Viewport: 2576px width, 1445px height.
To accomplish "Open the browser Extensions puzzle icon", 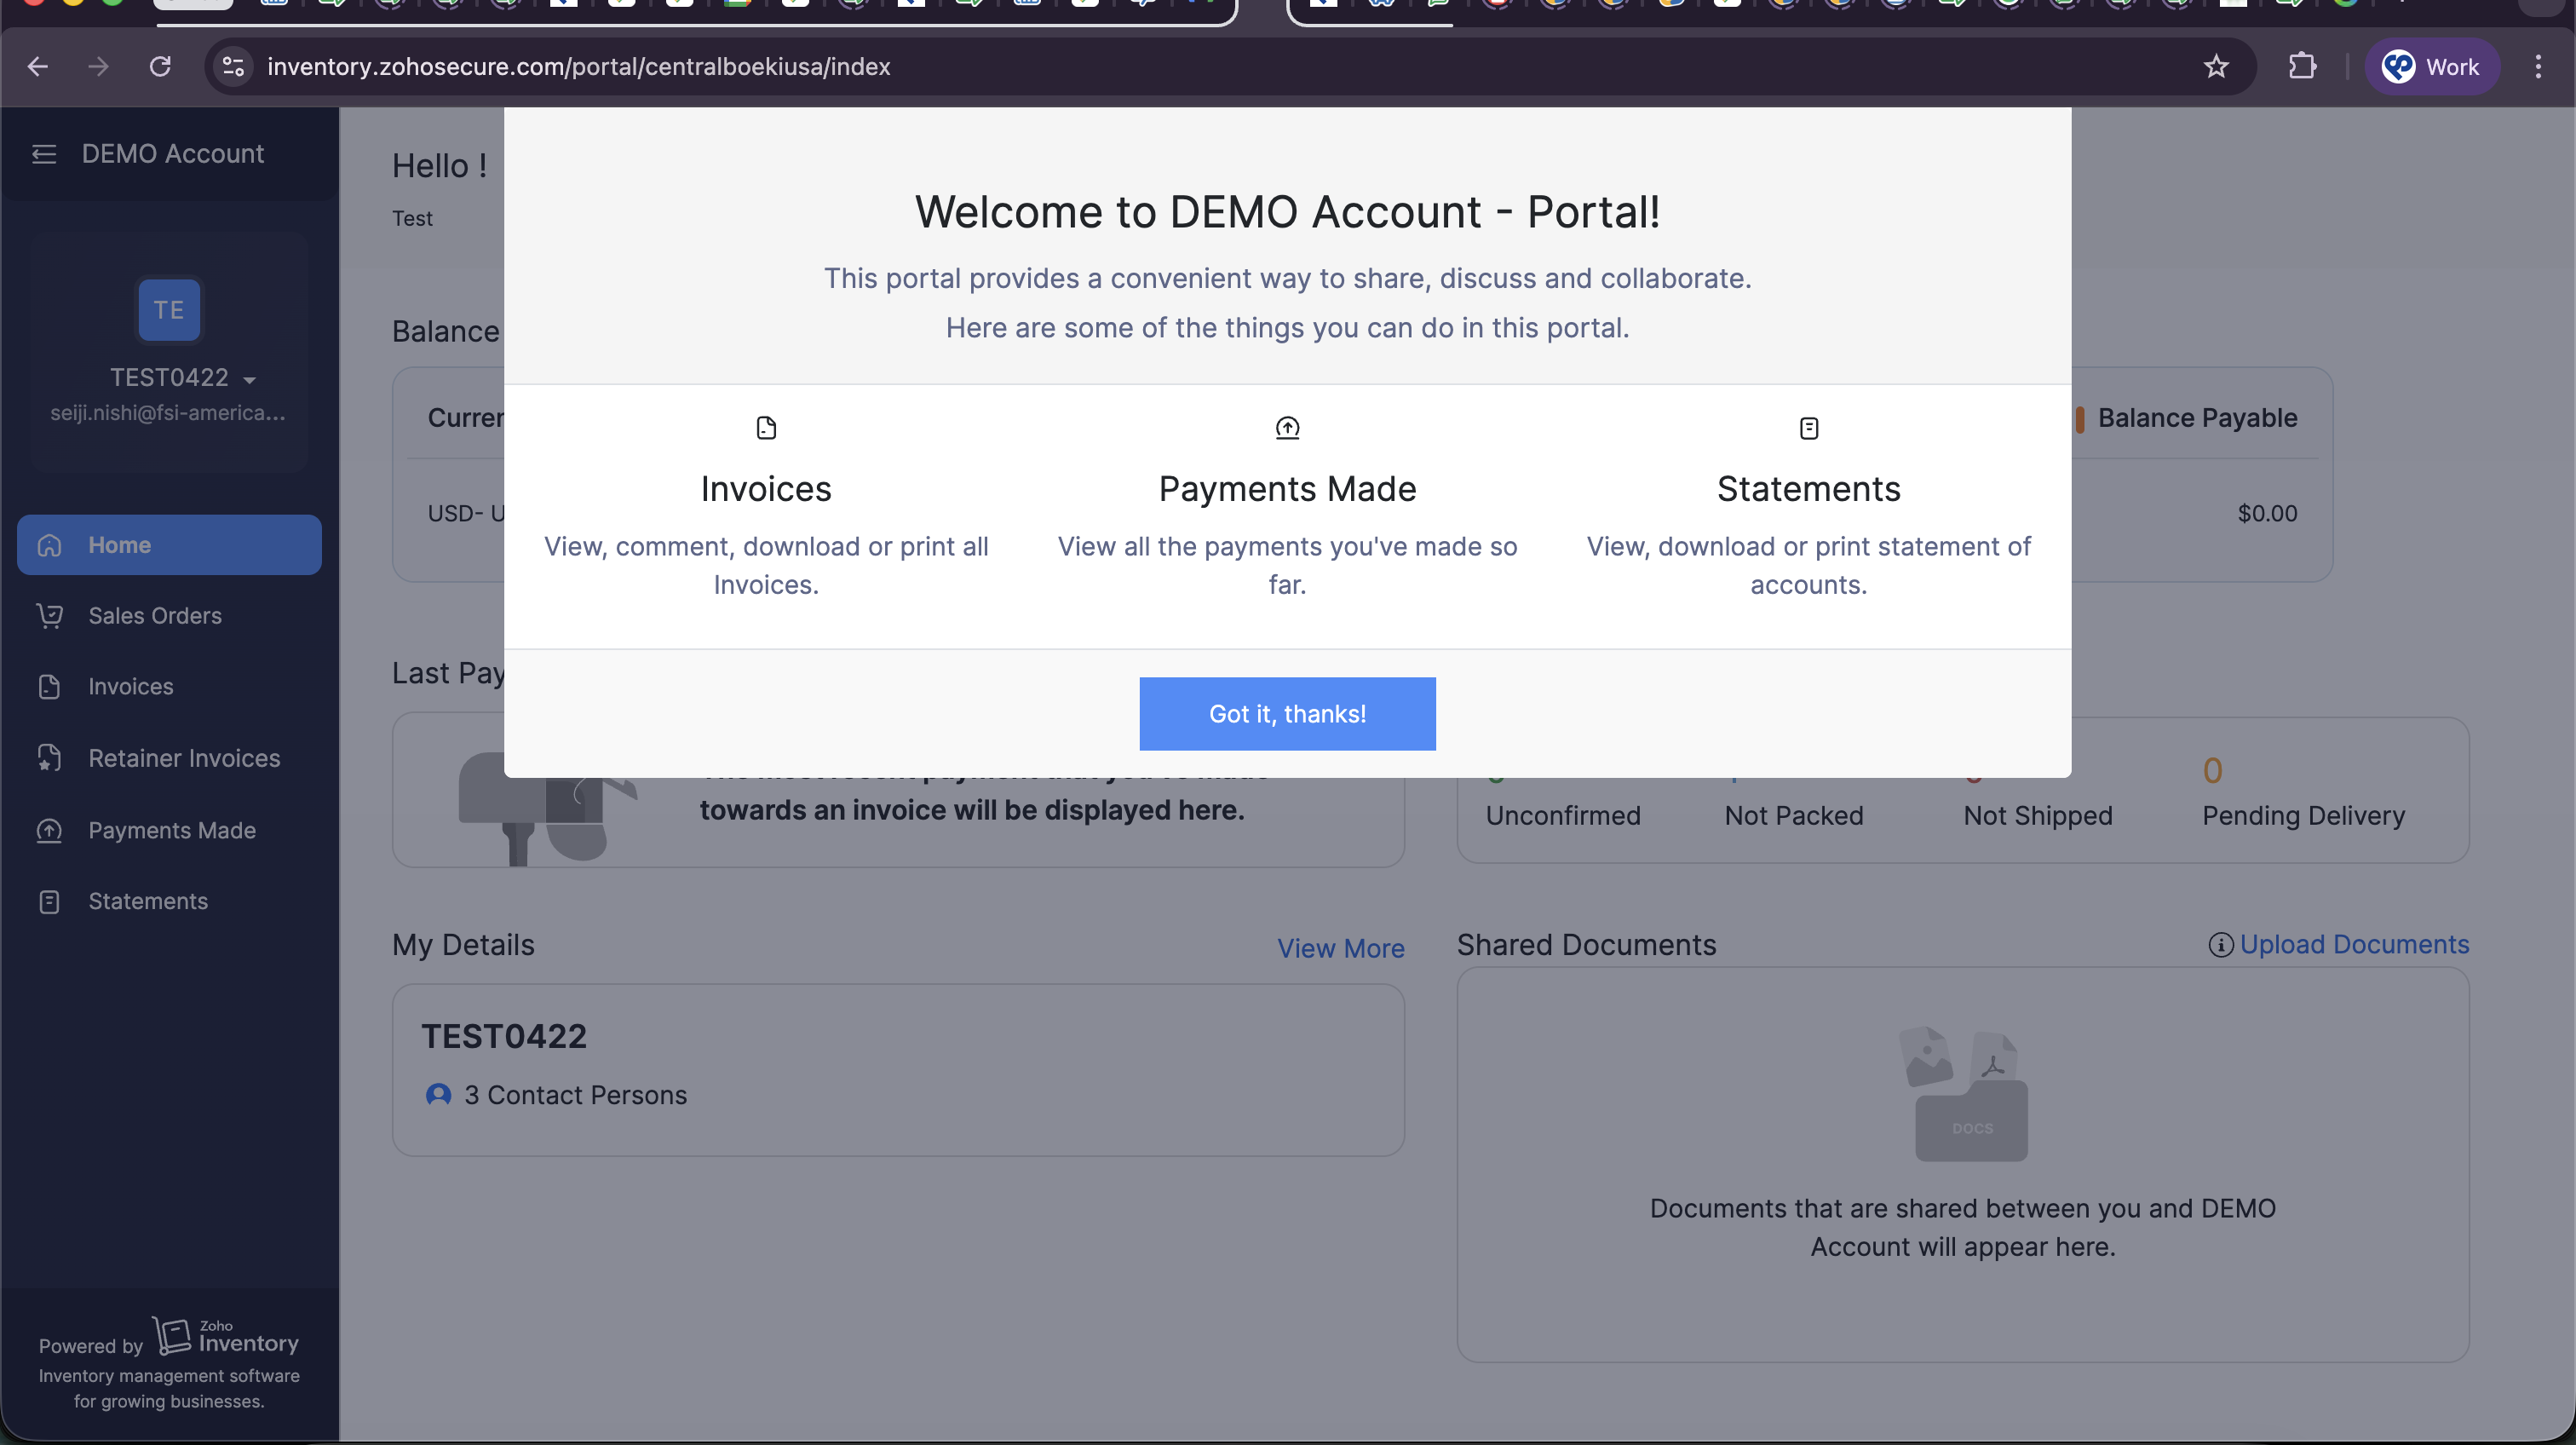I will (x=2302, y=67).
